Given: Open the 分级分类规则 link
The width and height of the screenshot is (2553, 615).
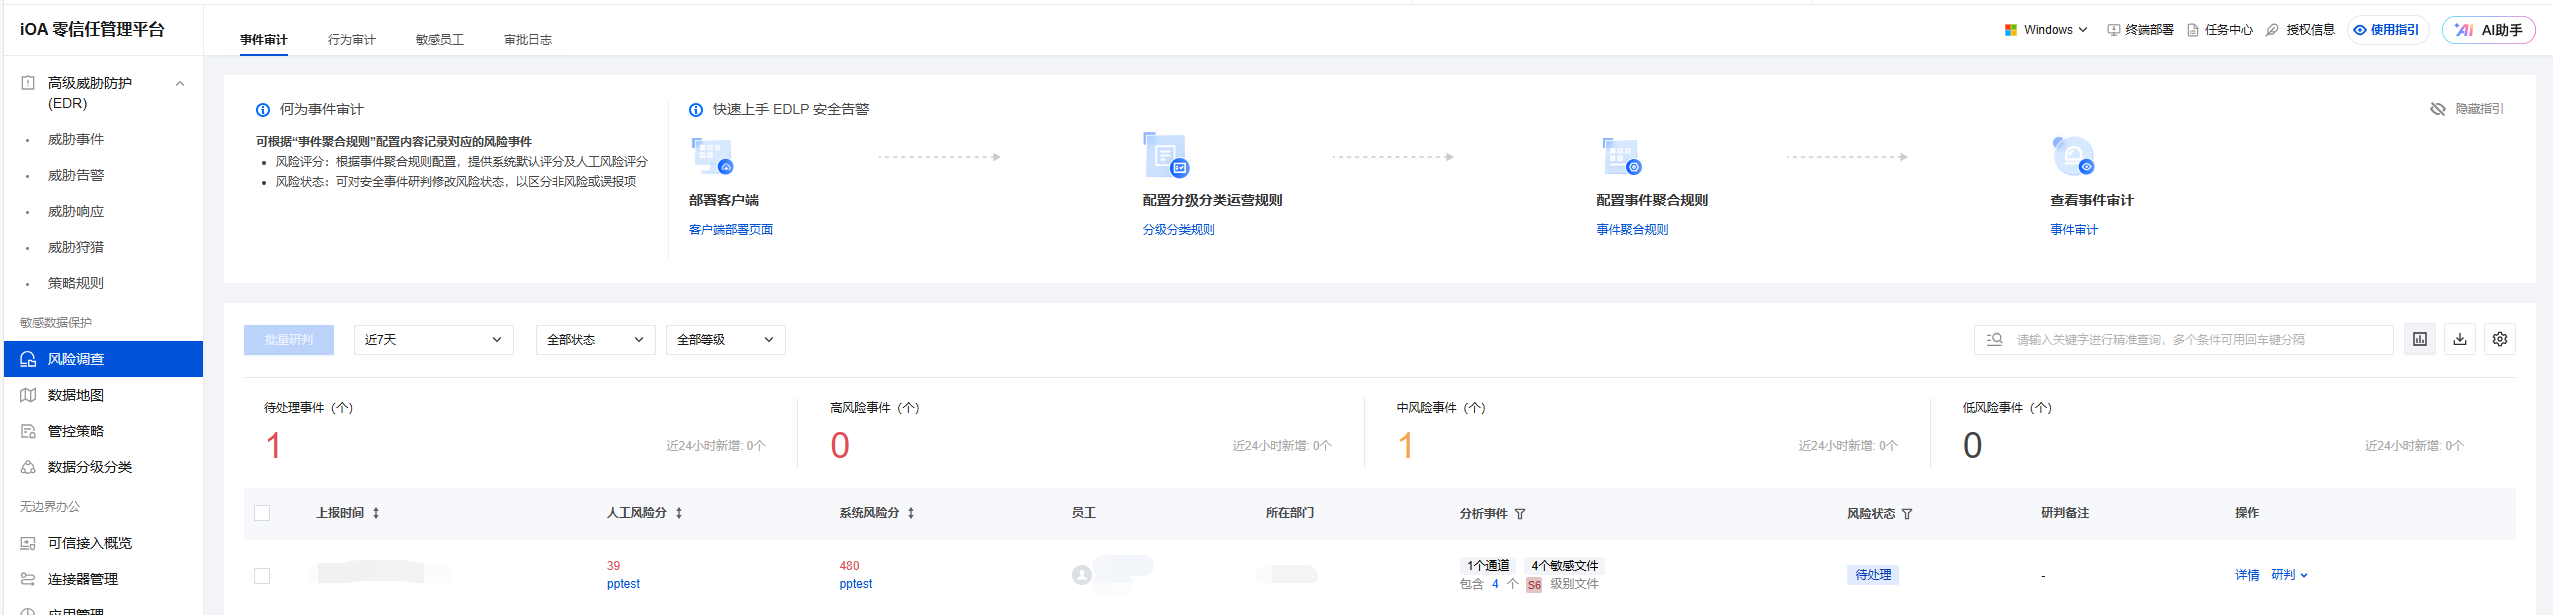Looking at the screenshot, I should pyautogui.click(x=1178, y=230).
